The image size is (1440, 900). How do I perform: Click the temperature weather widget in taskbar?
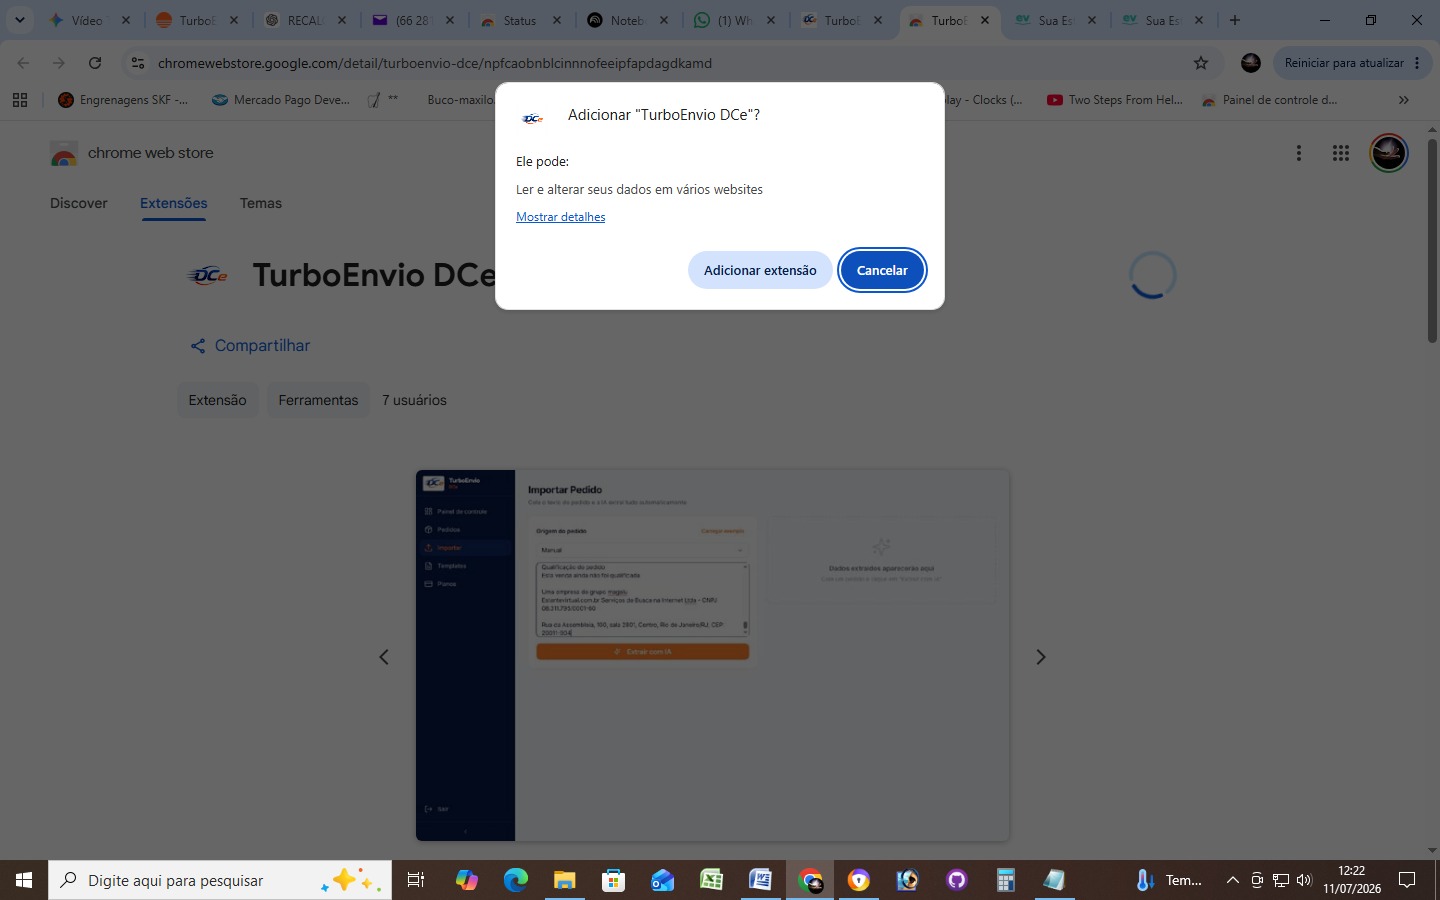pos(1170,880)
